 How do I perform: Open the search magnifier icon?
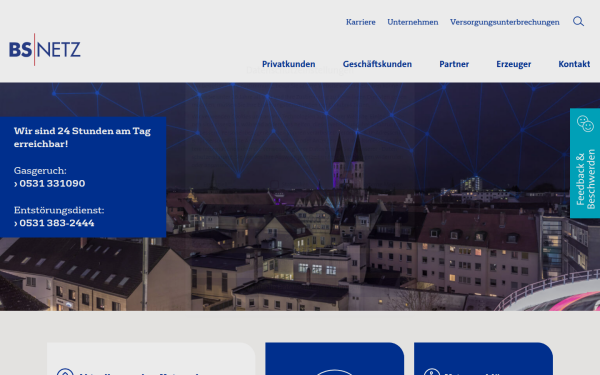point(578,21)
